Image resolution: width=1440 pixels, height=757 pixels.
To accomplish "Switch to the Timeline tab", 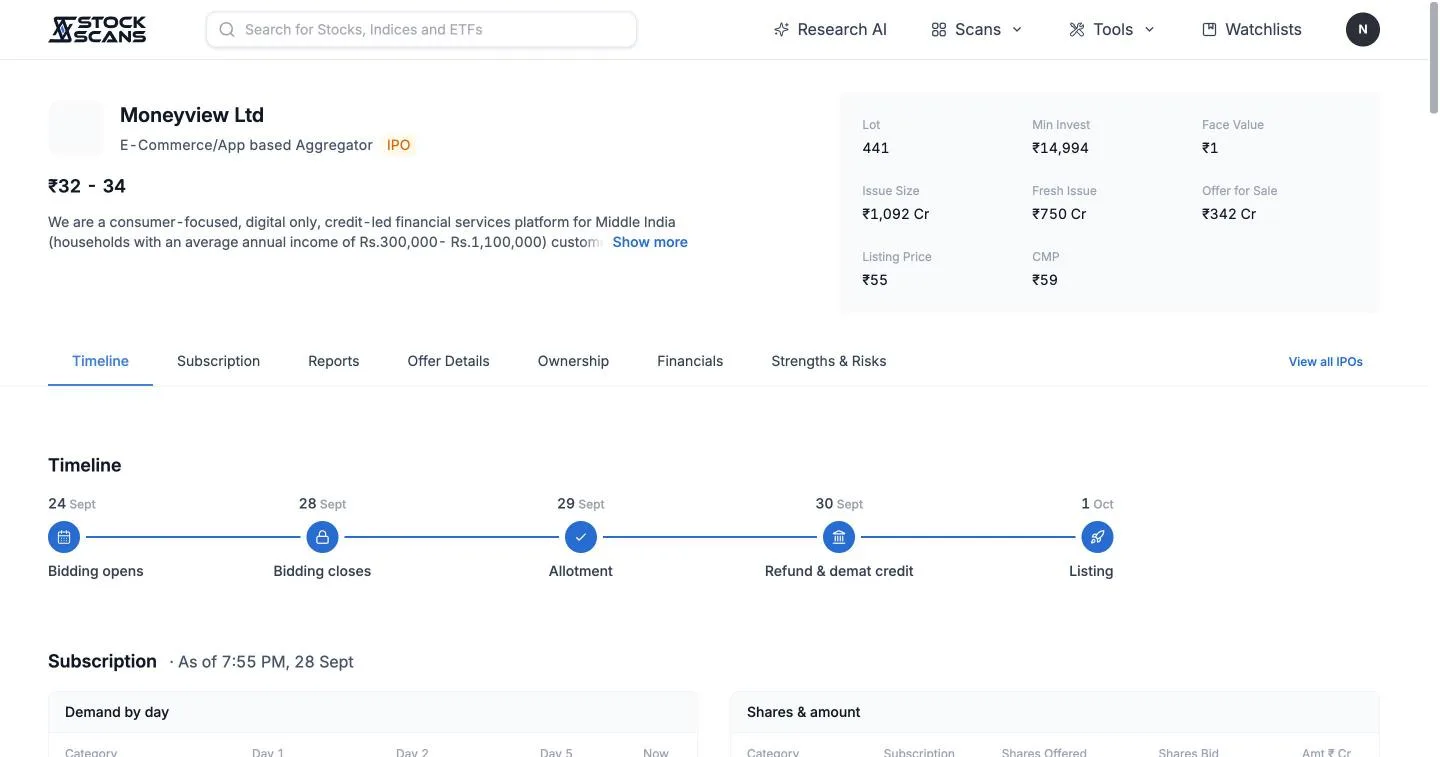I will 100,361.
